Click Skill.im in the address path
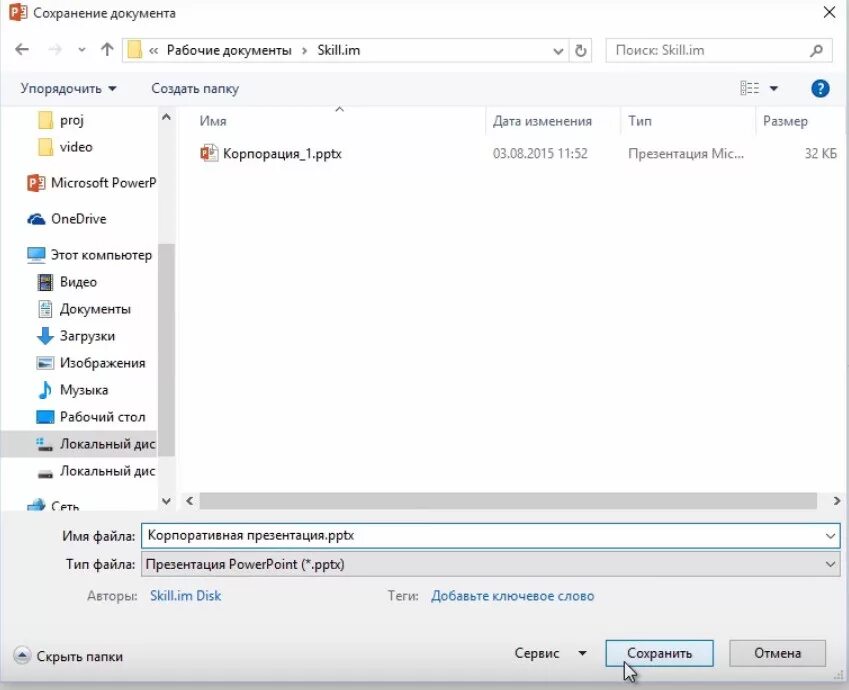Screen dimensions: 849x690 coord(338,50)
